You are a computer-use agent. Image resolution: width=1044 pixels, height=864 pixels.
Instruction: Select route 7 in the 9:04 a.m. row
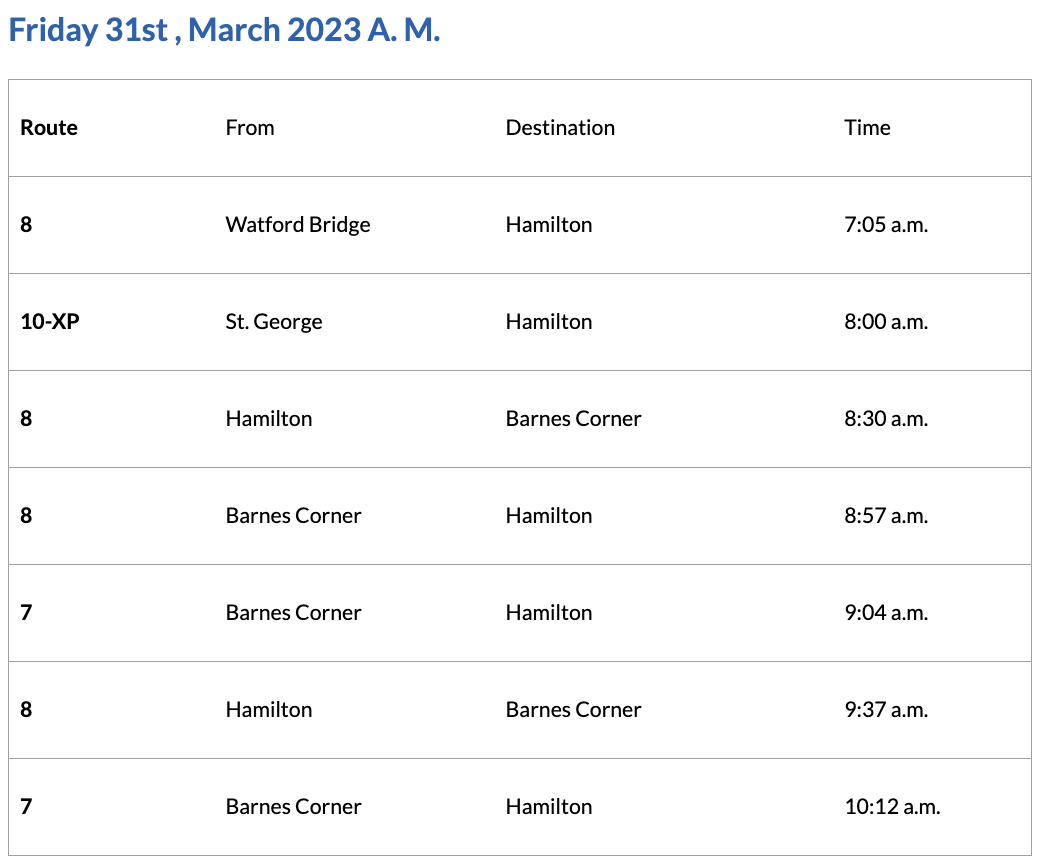(26, 613)
